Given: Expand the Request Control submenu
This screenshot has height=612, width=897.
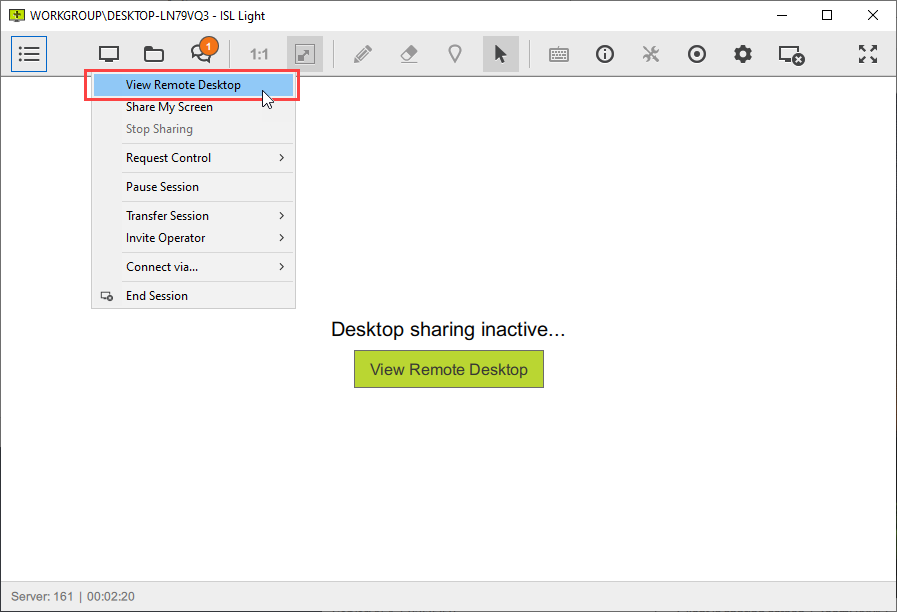Looking at the screenshot, I should click(193, 158).
